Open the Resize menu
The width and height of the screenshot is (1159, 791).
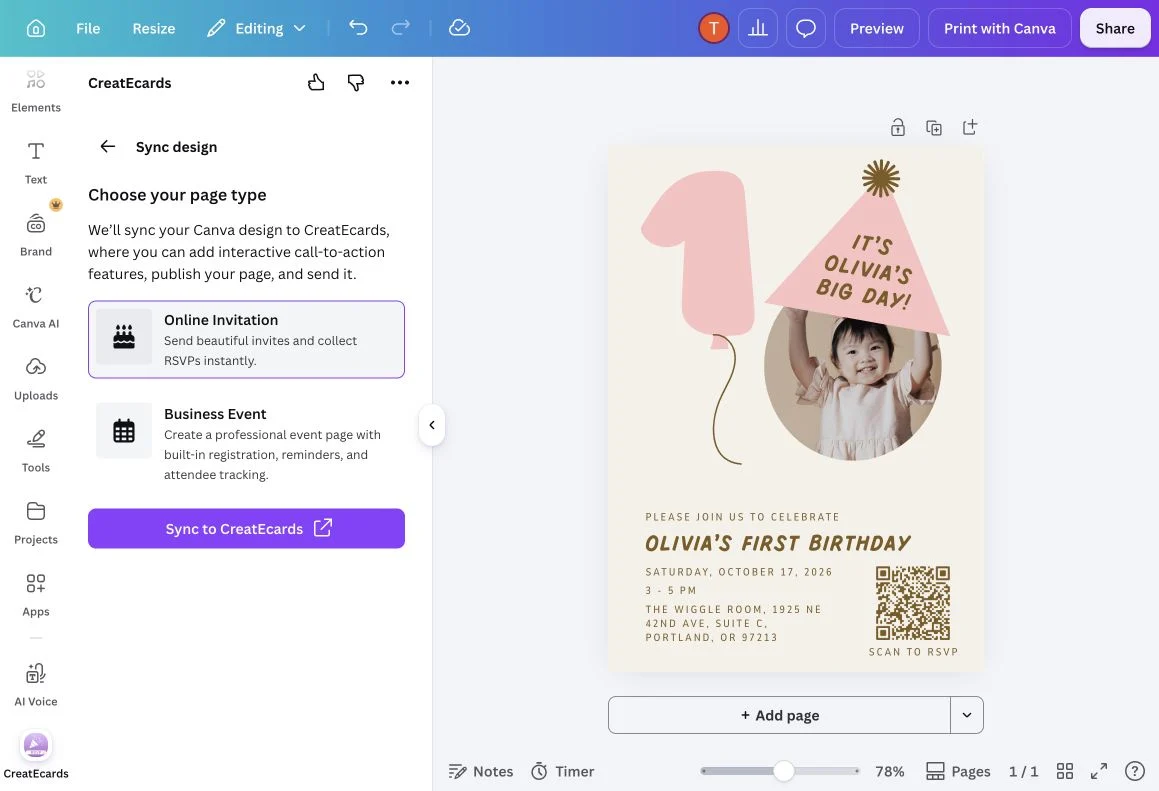[x=154, y=28]
